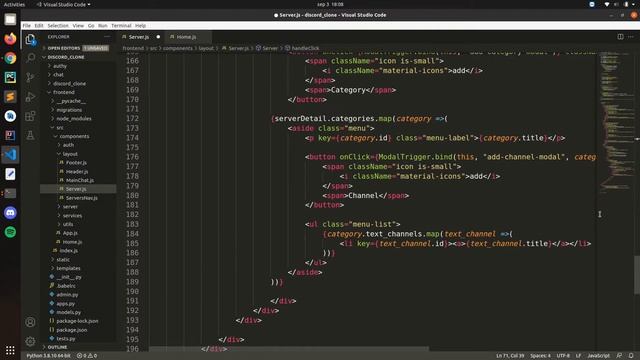Viewport: 640px width, 360px height.
Task: Open the Manage gear menu
Action: point(30,341)
